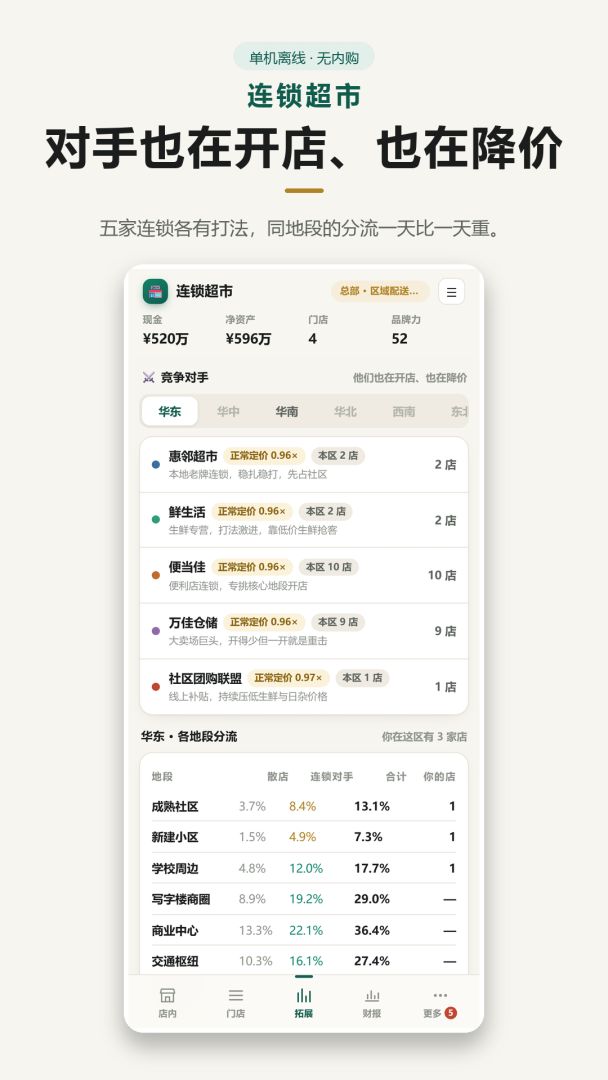Tap the blue dot beside 惠邻超市
The image size is (608, 1080).
(x=156, y=464)
